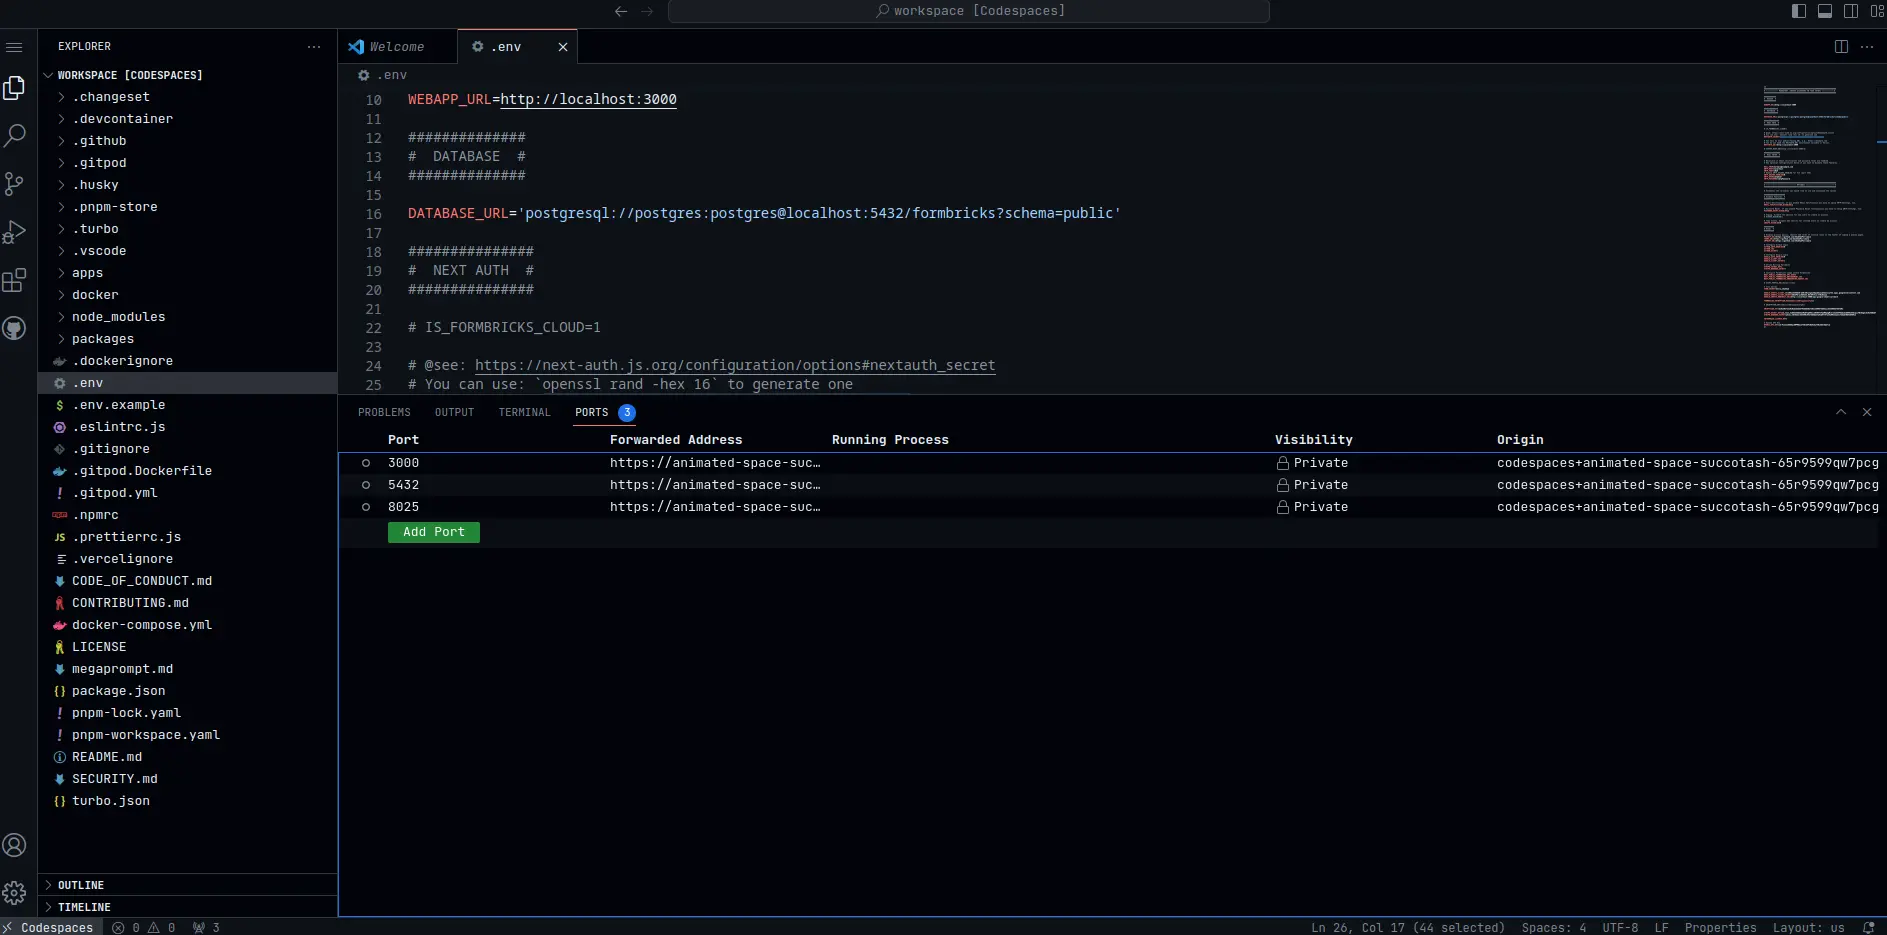Open notifications bell in status bar
The image size is (1887, 935).
tap(1868, 927)
